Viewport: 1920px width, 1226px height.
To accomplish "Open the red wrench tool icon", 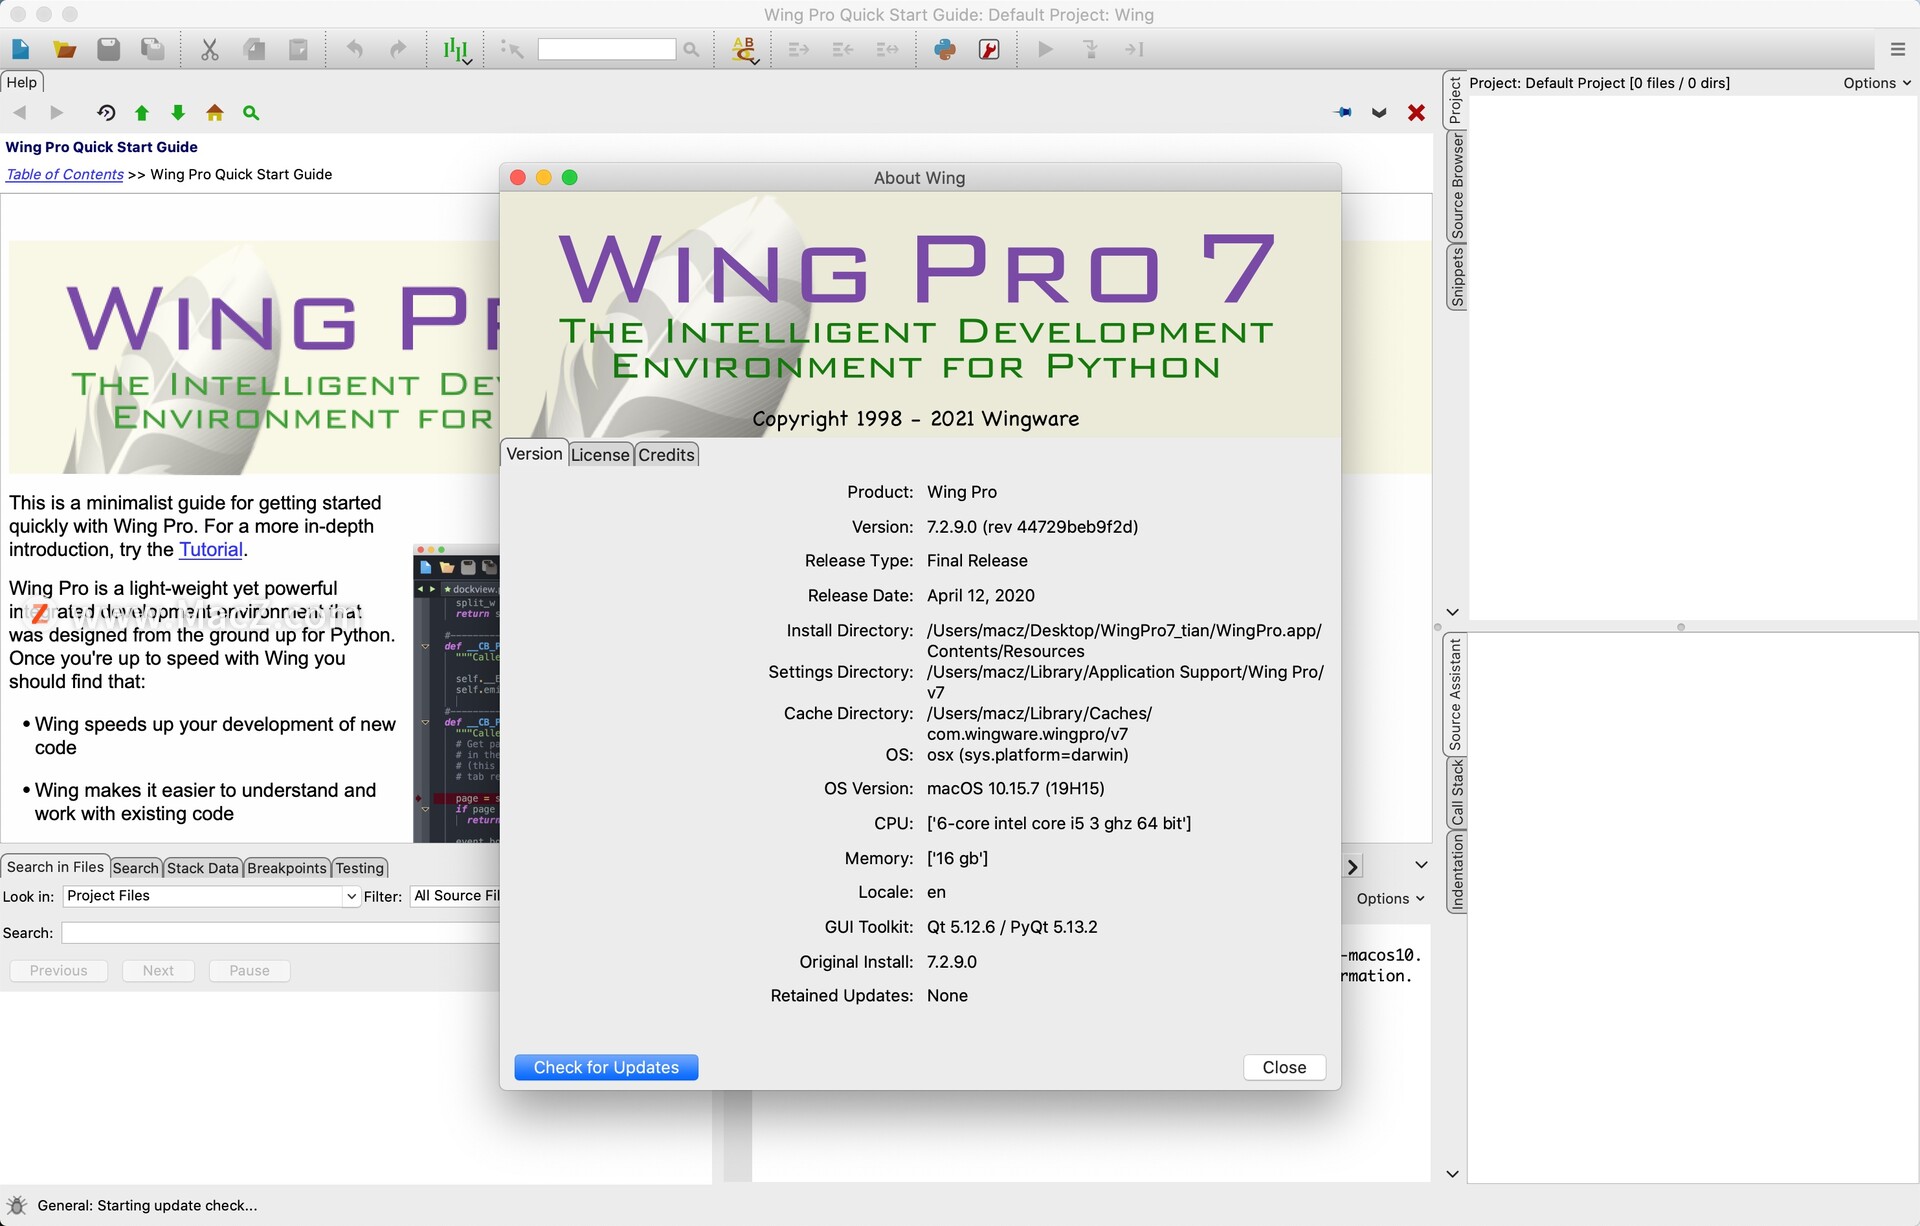I will (989, 49).
